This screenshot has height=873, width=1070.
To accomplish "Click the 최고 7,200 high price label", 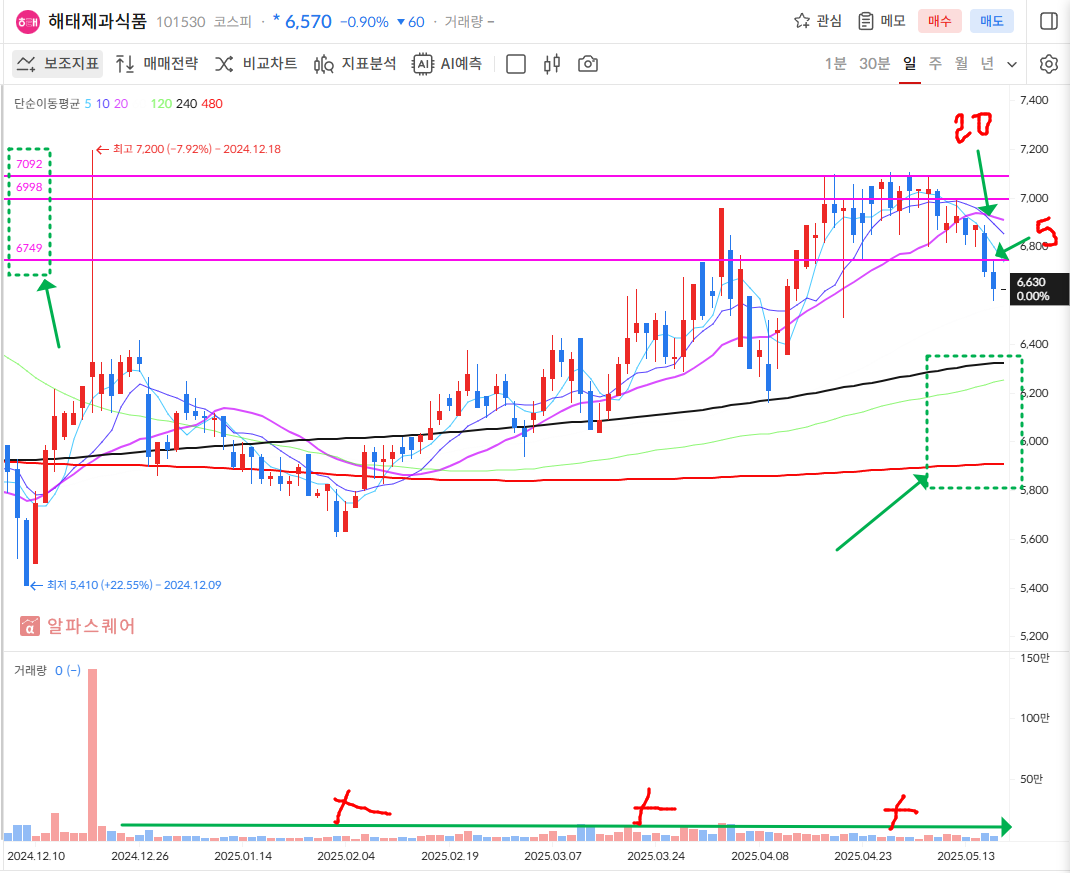I will pos(188,149).
